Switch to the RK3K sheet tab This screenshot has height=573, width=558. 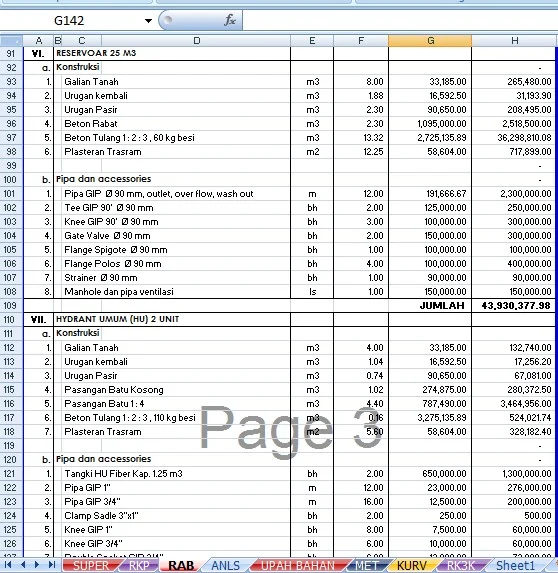click(461, 566)
